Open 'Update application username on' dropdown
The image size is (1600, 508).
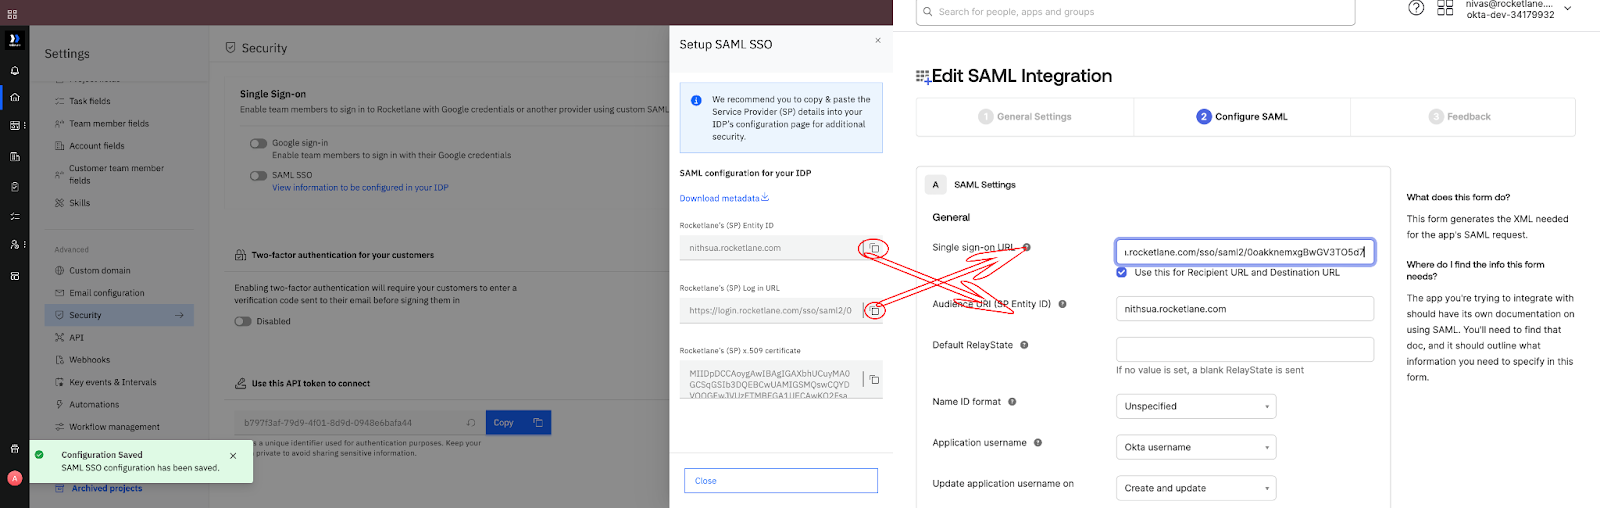[1196, 488]
